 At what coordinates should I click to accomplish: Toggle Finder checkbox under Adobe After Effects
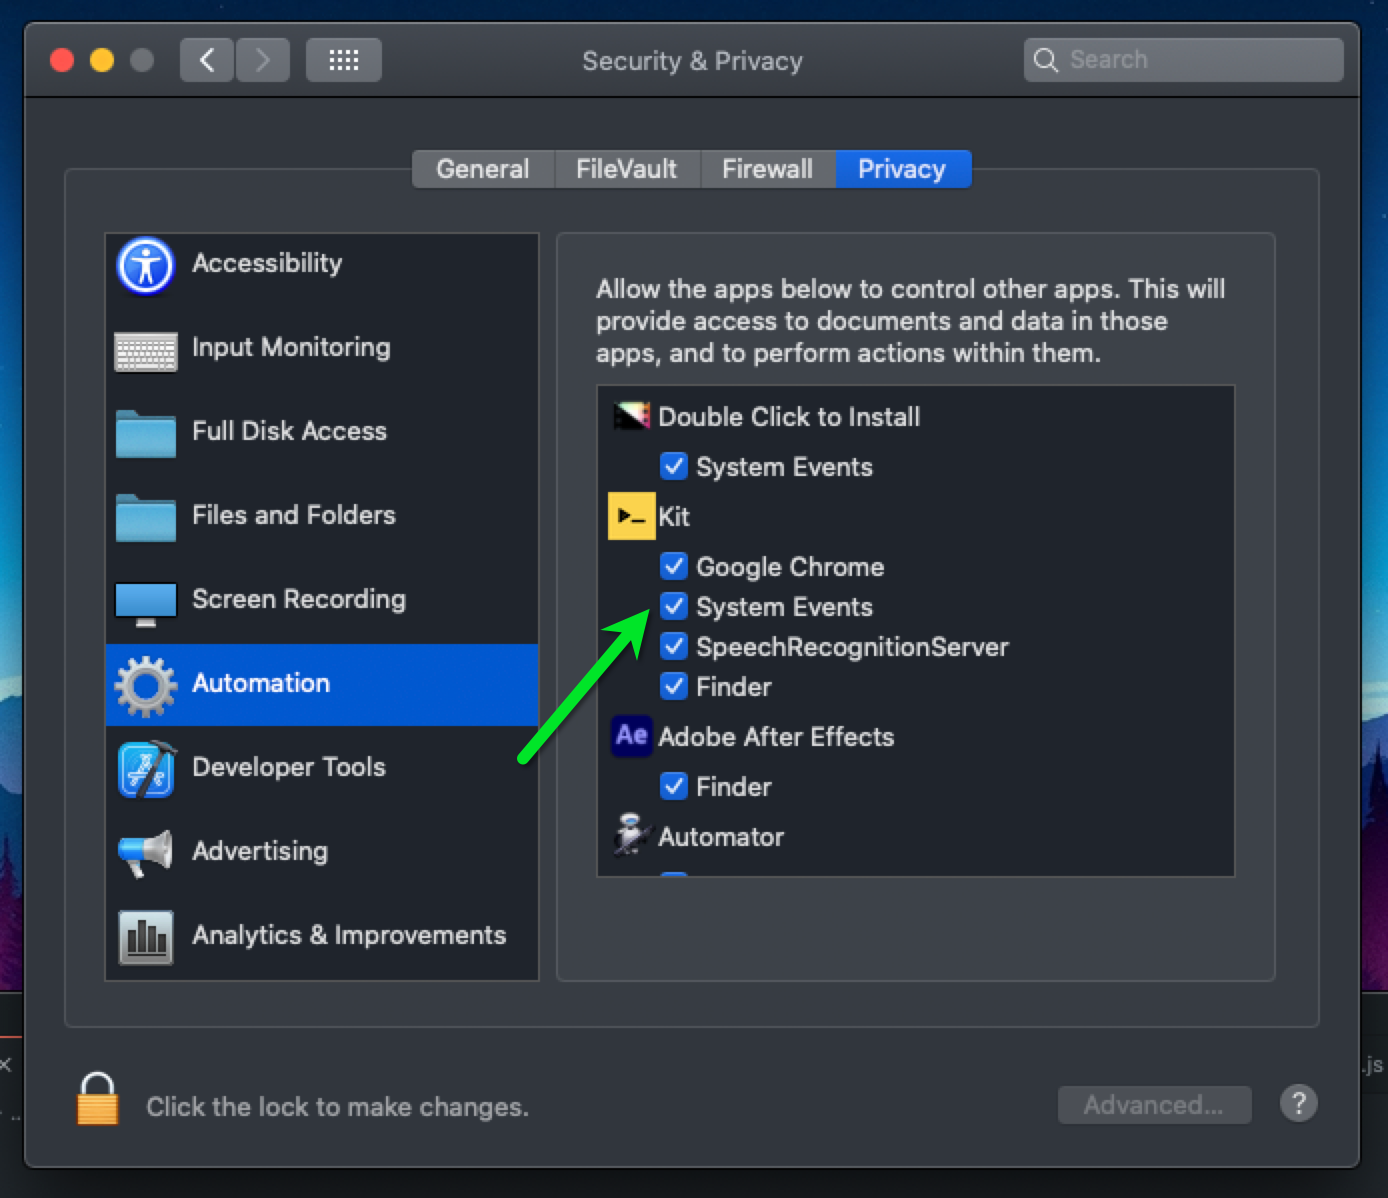674,786
